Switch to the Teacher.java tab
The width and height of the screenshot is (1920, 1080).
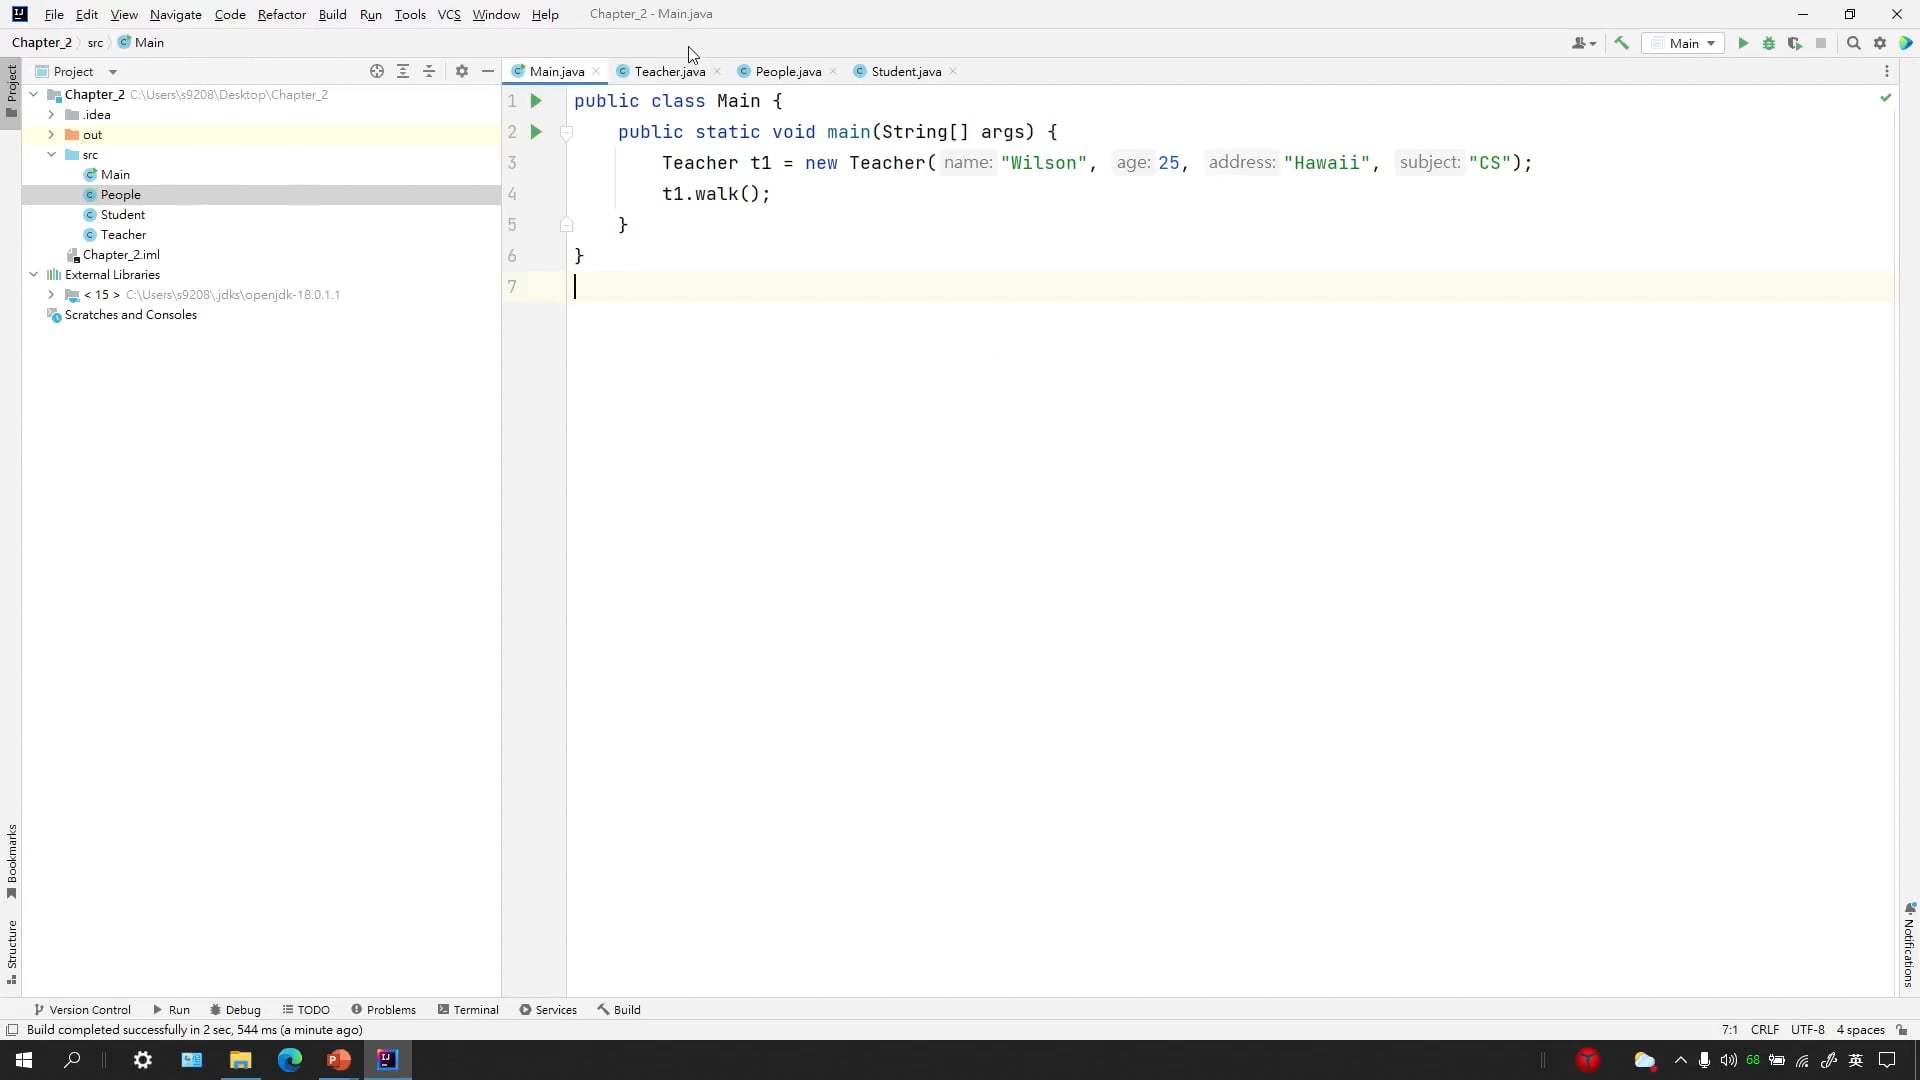[x=669, y=71]
